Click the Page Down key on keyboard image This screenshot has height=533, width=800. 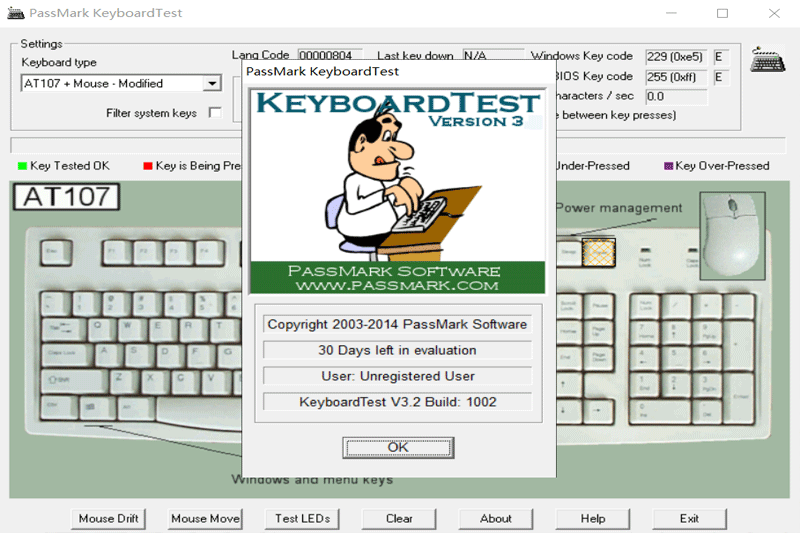point(599,358)
